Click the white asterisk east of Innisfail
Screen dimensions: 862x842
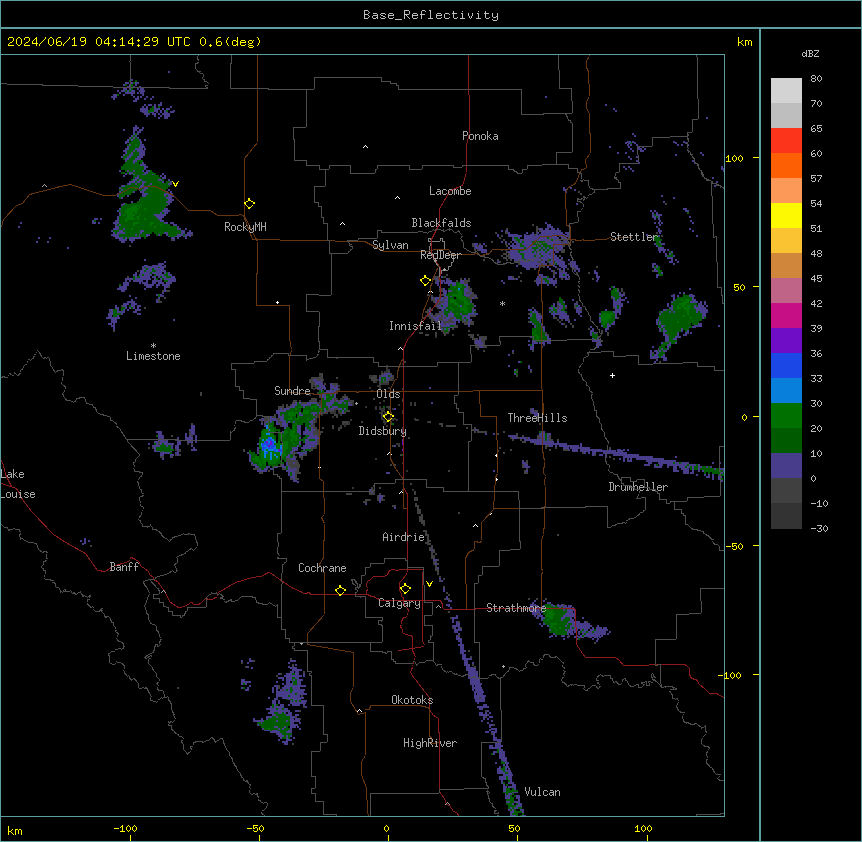[502, 303]
